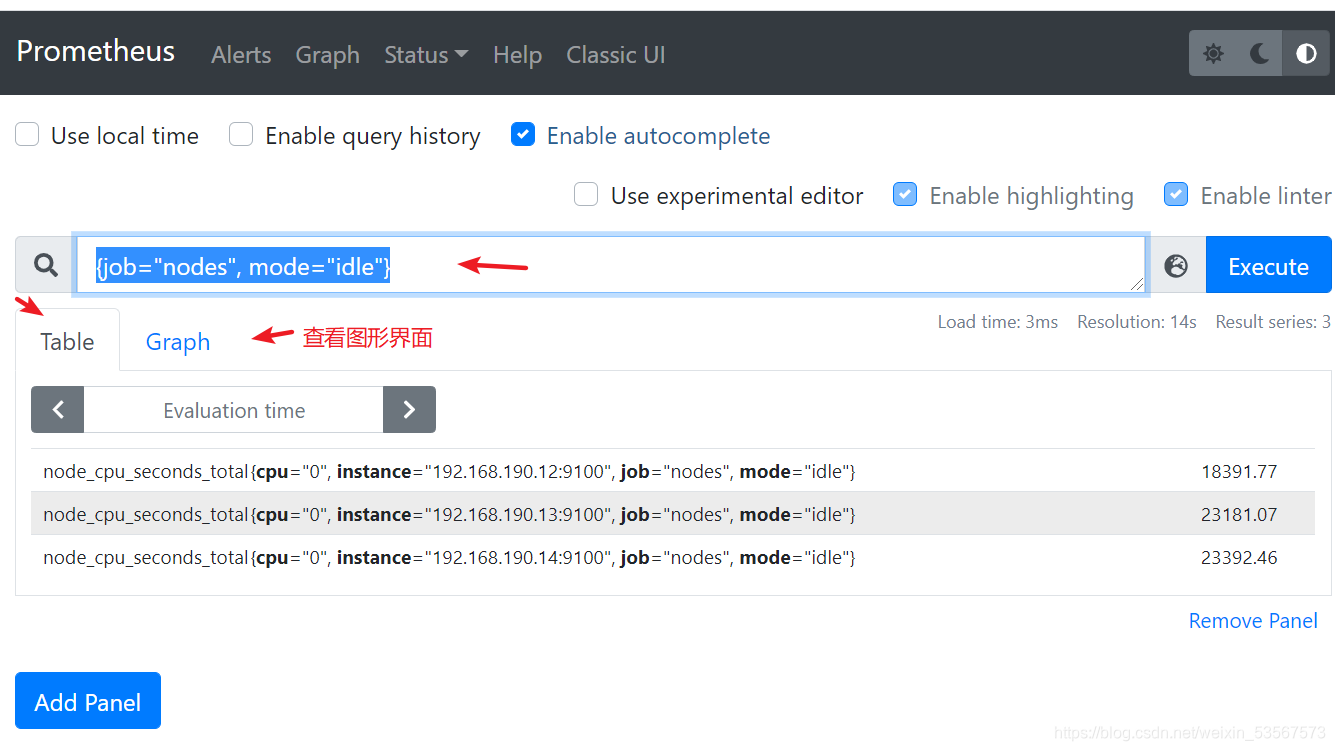
Task: Click the Add Panel button
Action: pyautogui.click(x=88, y=701)
